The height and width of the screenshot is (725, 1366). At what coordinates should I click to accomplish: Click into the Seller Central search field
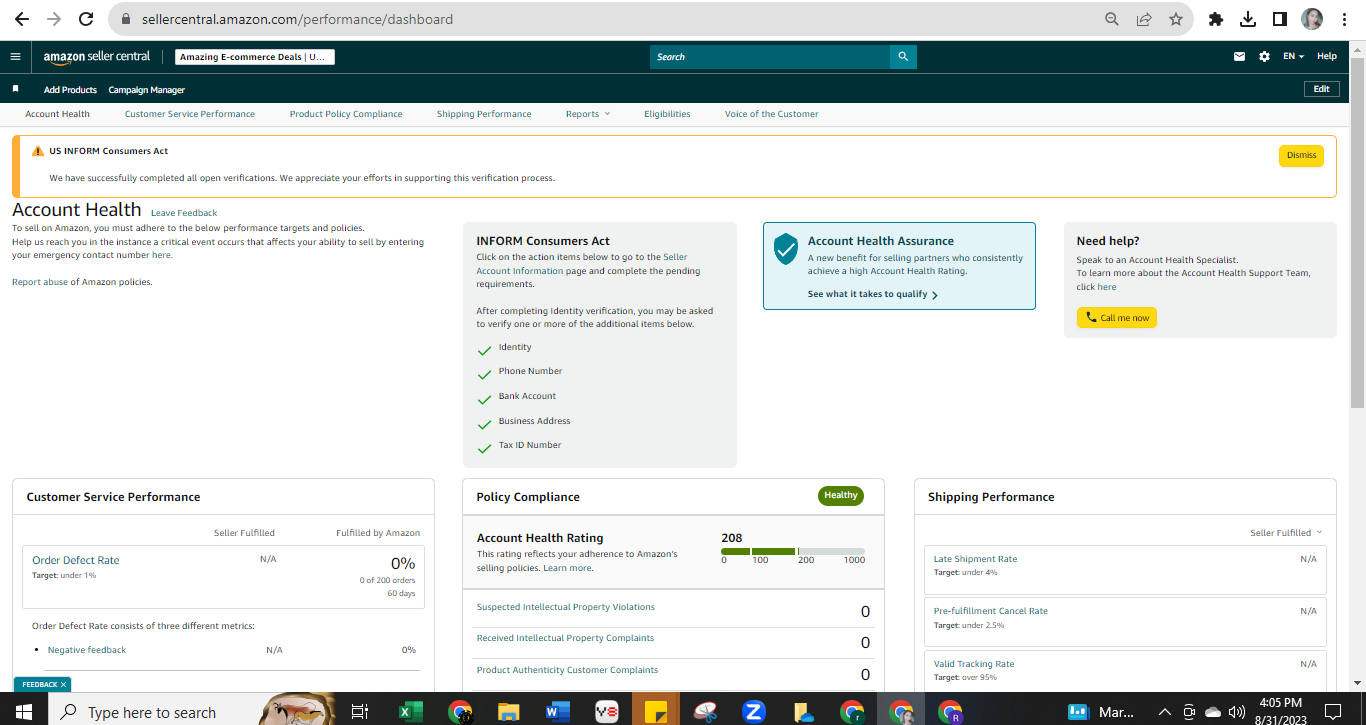(770, 57)
